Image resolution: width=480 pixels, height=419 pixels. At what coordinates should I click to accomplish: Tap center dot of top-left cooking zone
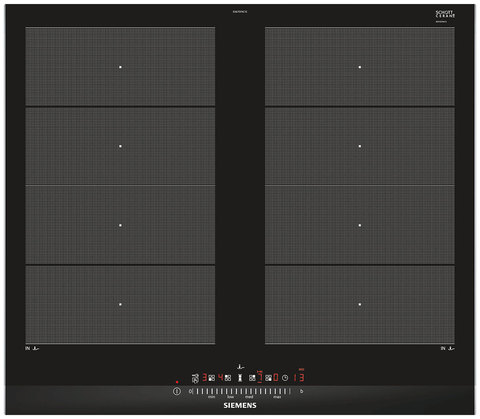point(120,67)
